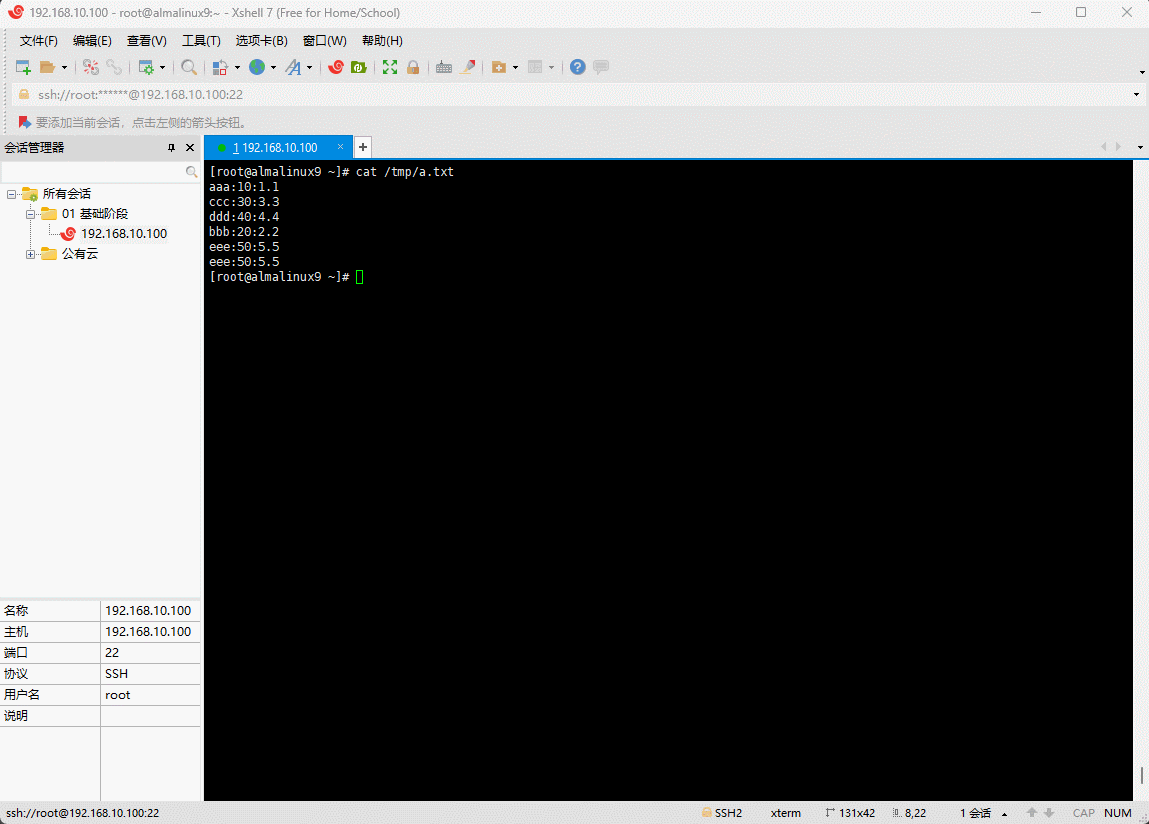The image size is (1149, 824).
Task: Launch Xftp from the green toolbar icon
Action: (x=358, y=67)
